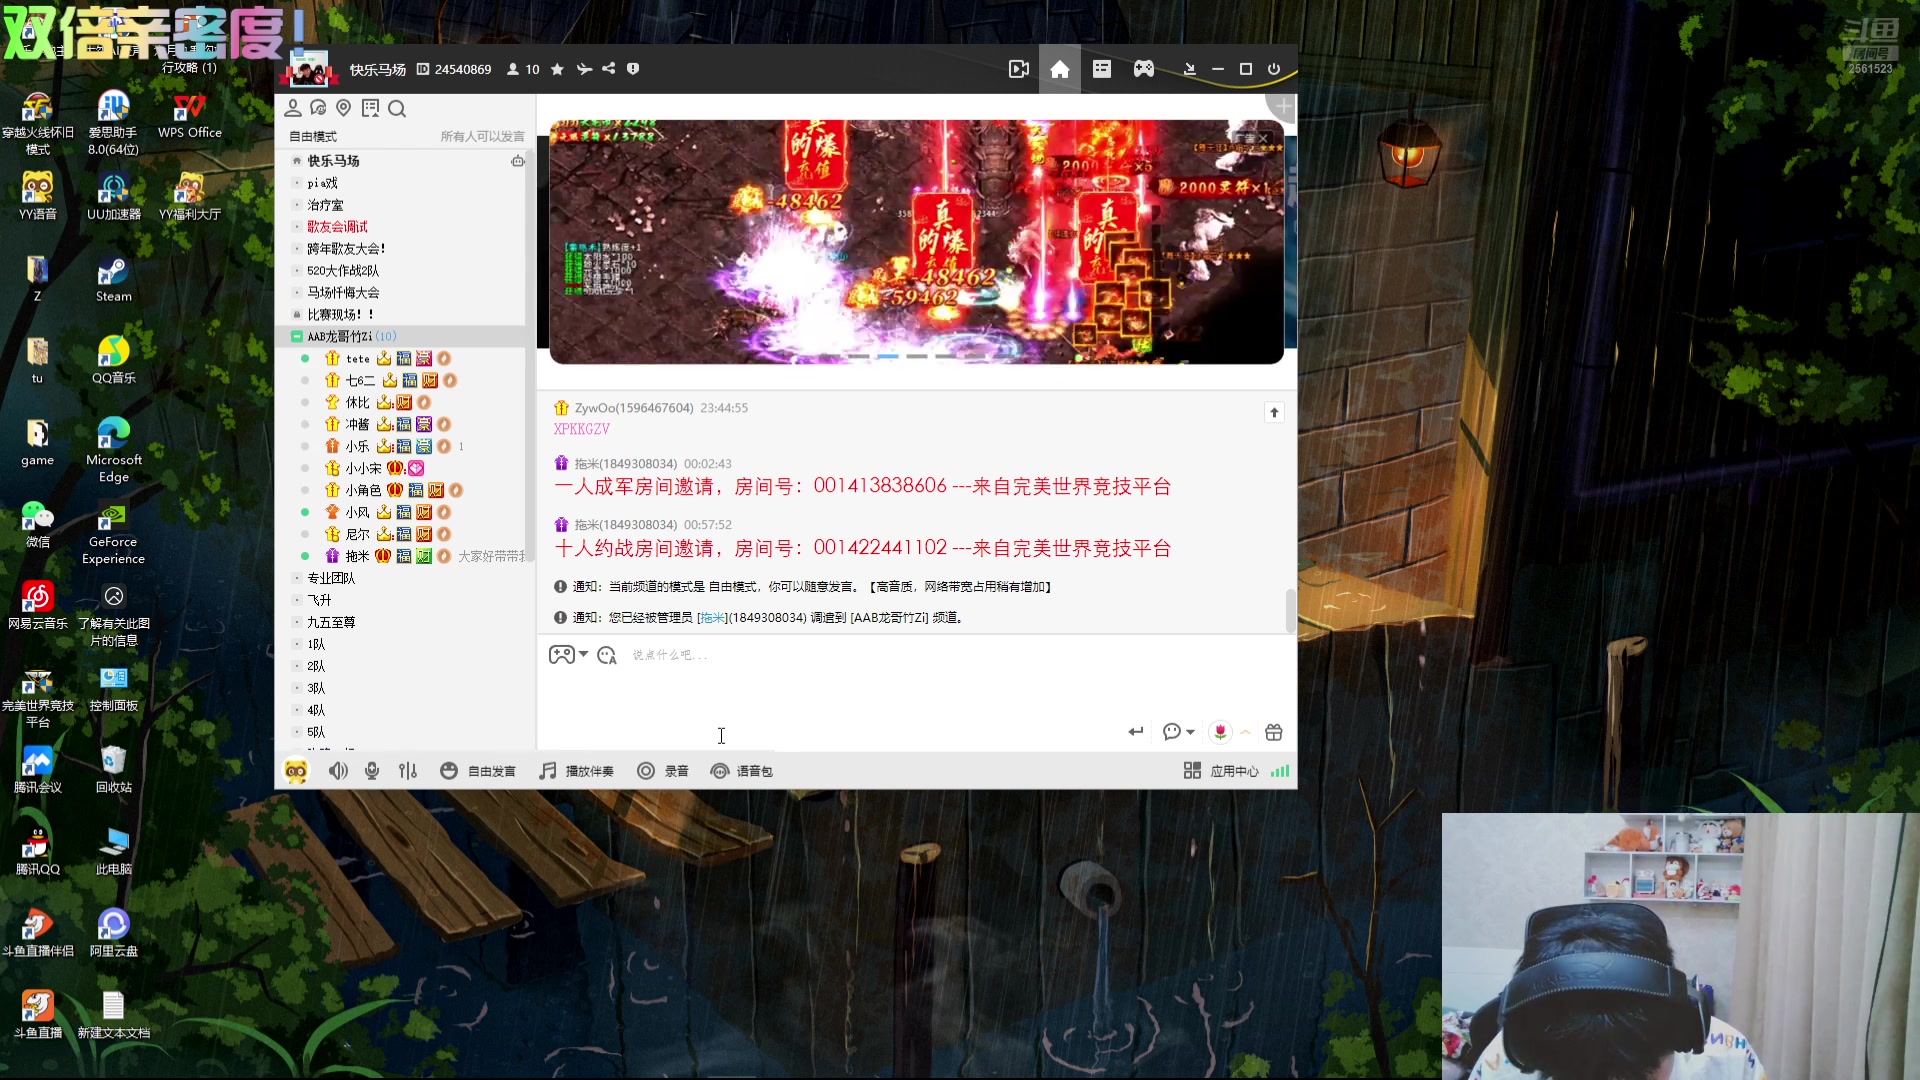Open 微信 desktop shortcut
This screenshot has width=1920, height=1080.
tap(37, 524)
